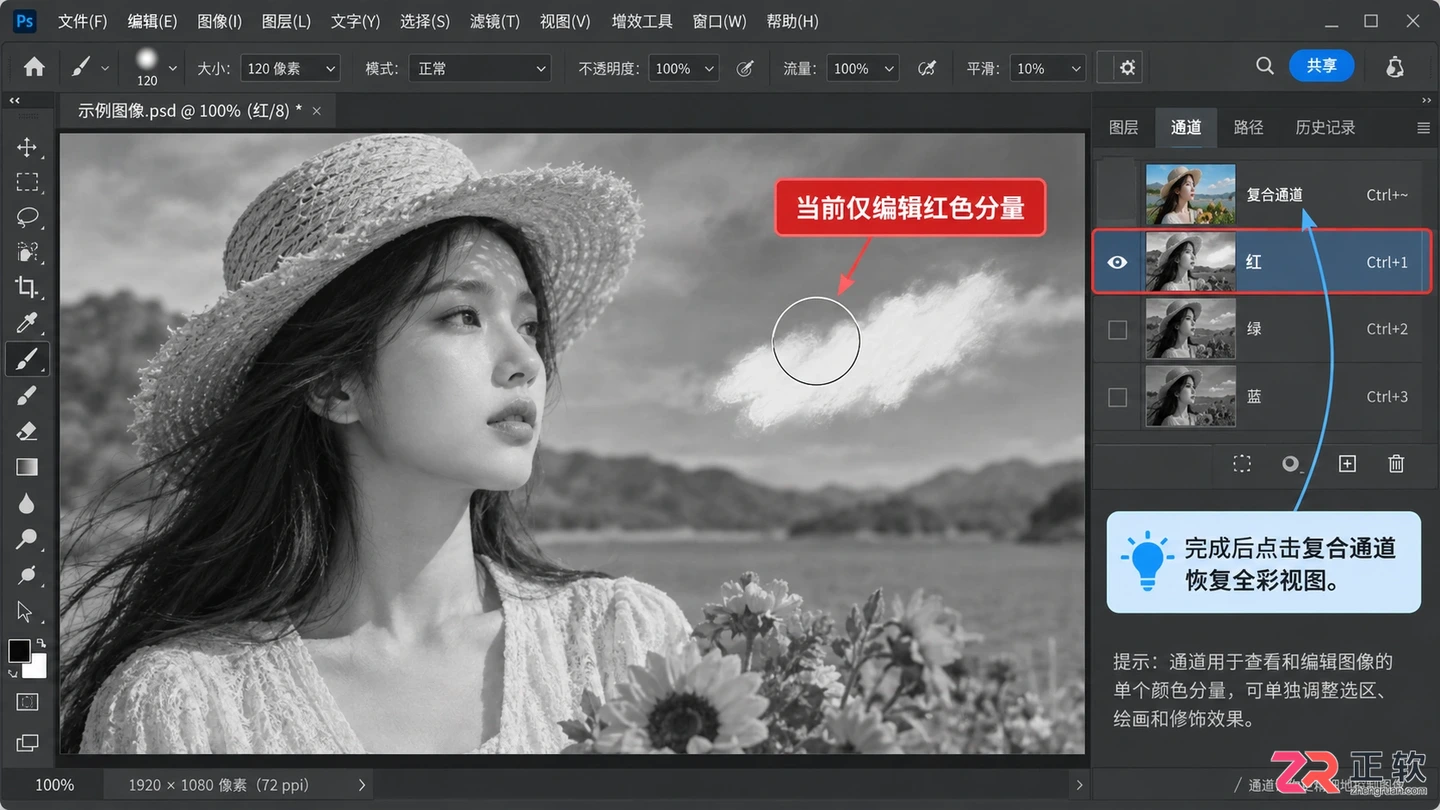Load channel as selection icon

1242,463
